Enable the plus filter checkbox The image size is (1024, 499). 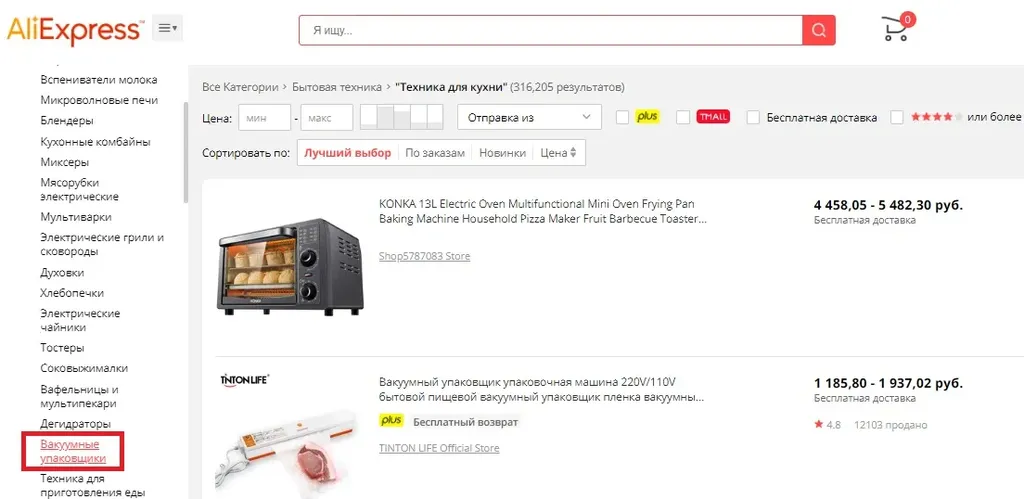tap(623, 118)
